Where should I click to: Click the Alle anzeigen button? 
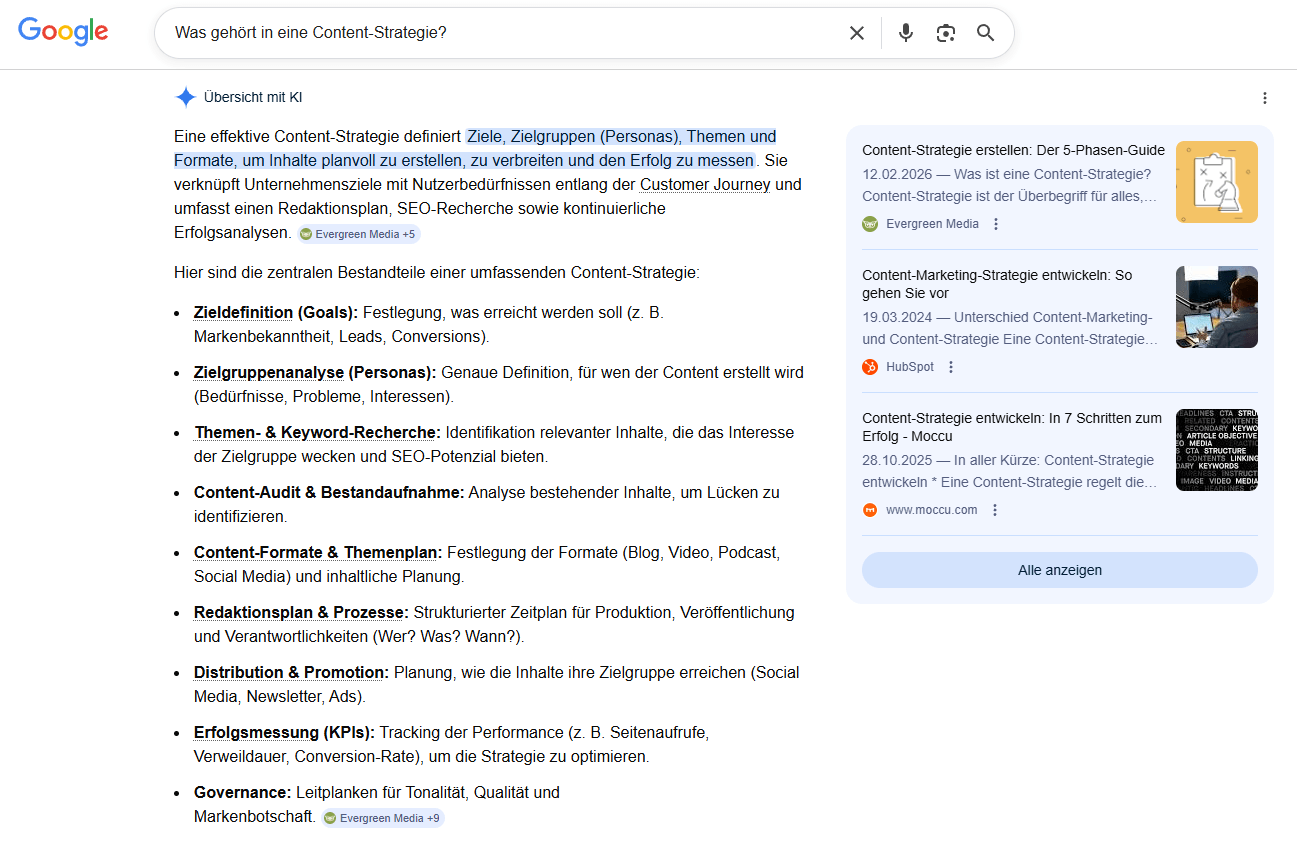point(1059,569)
